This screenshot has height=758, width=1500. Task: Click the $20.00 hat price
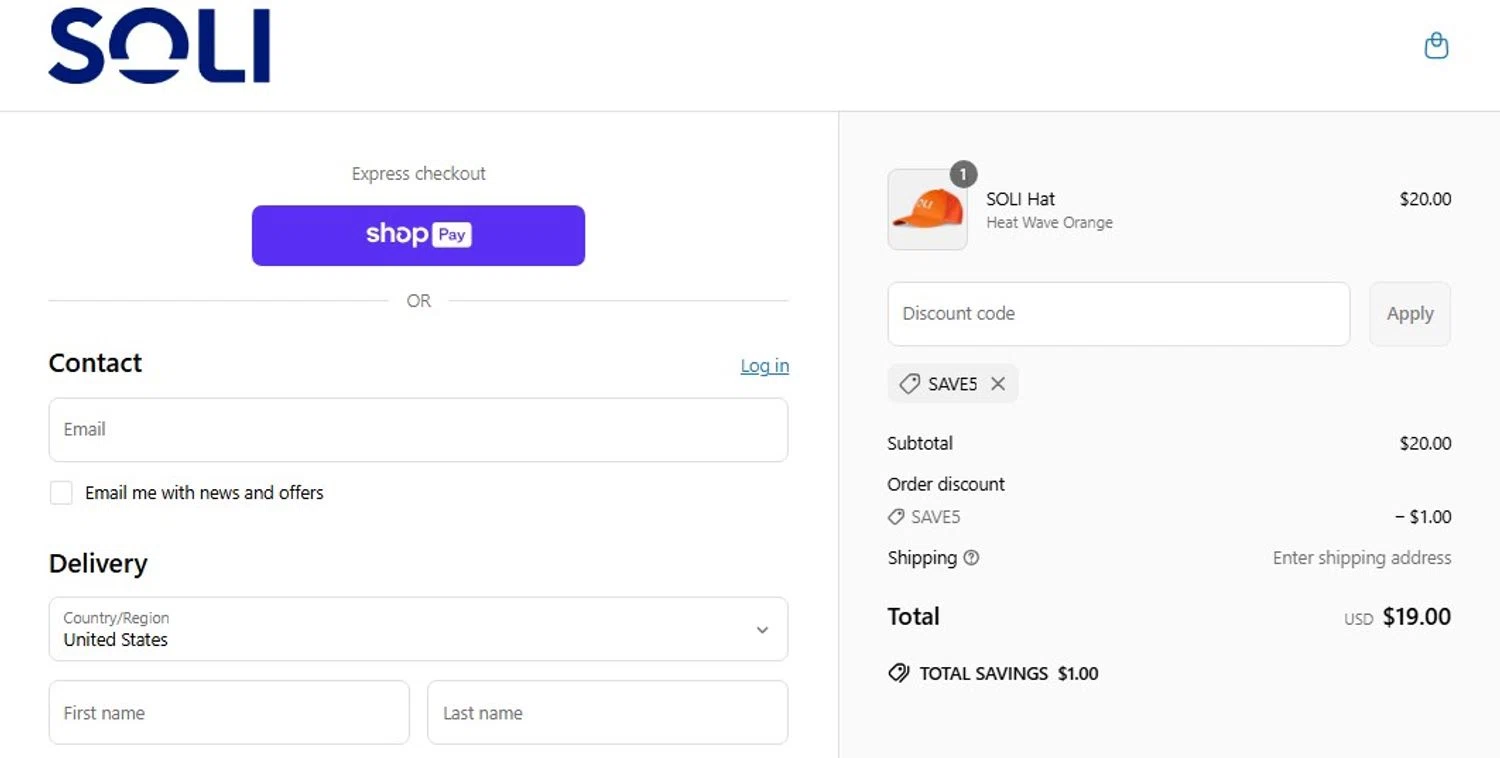coord(1425,199)
